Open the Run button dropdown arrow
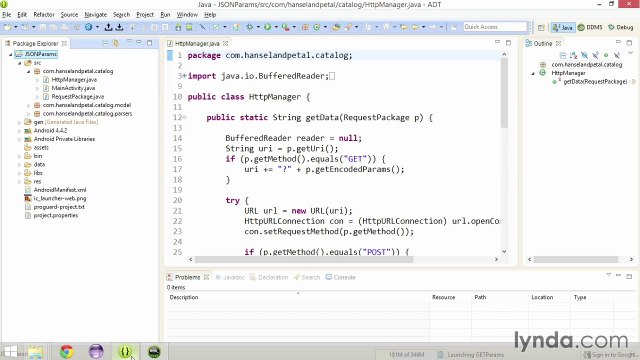Image resolution: width=640 pixels, height=360 pixels. tap(276, 27)
